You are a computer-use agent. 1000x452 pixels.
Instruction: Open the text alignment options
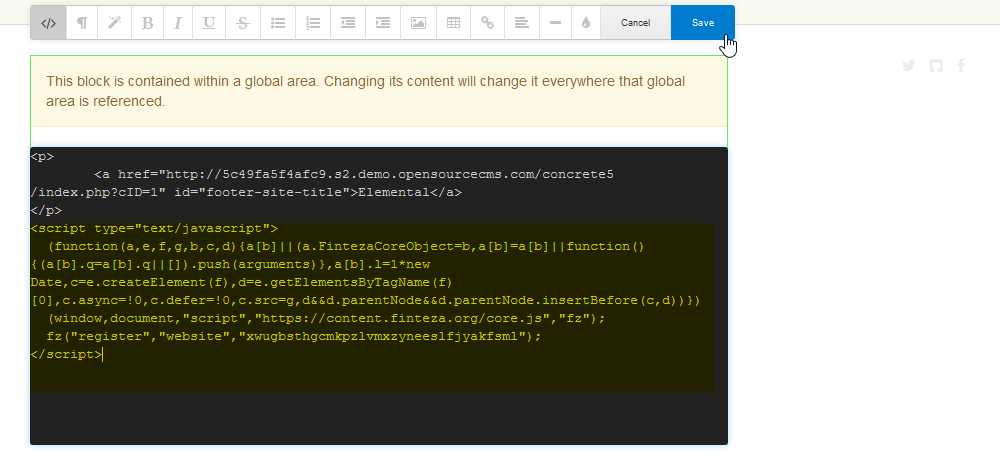click(520, 22)
